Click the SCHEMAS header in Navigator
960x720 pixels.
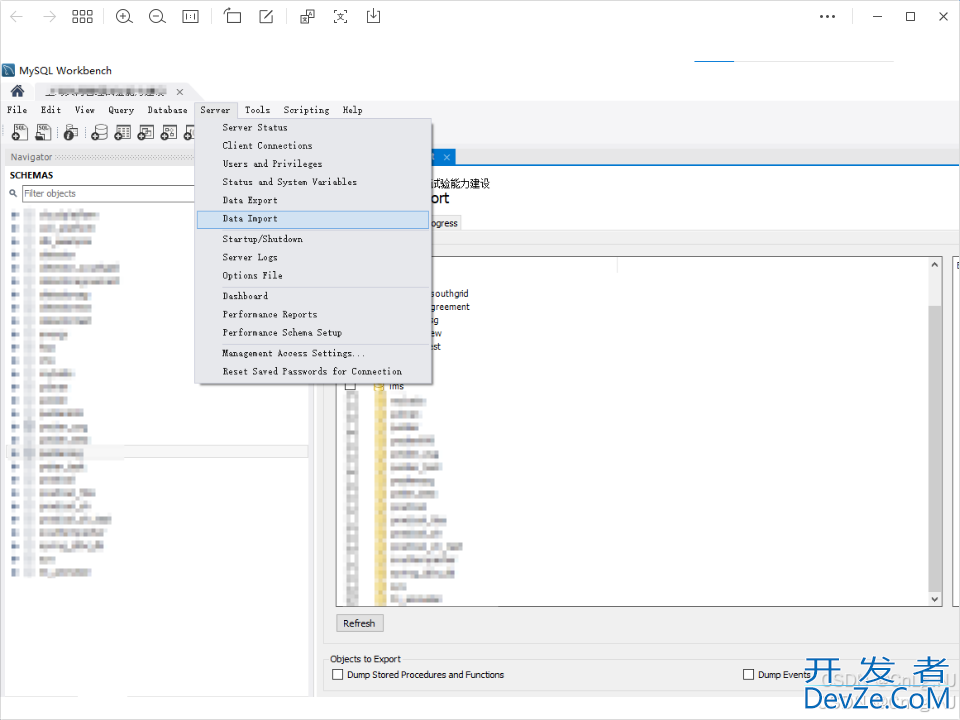point(31,175)
